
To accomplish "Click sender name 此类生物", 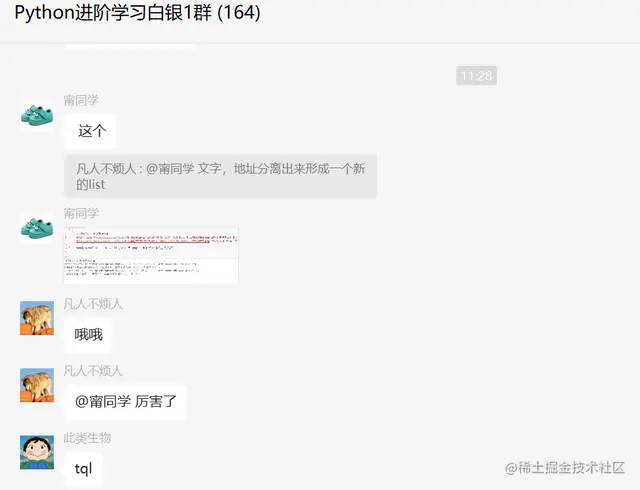I will coord(87,438).
